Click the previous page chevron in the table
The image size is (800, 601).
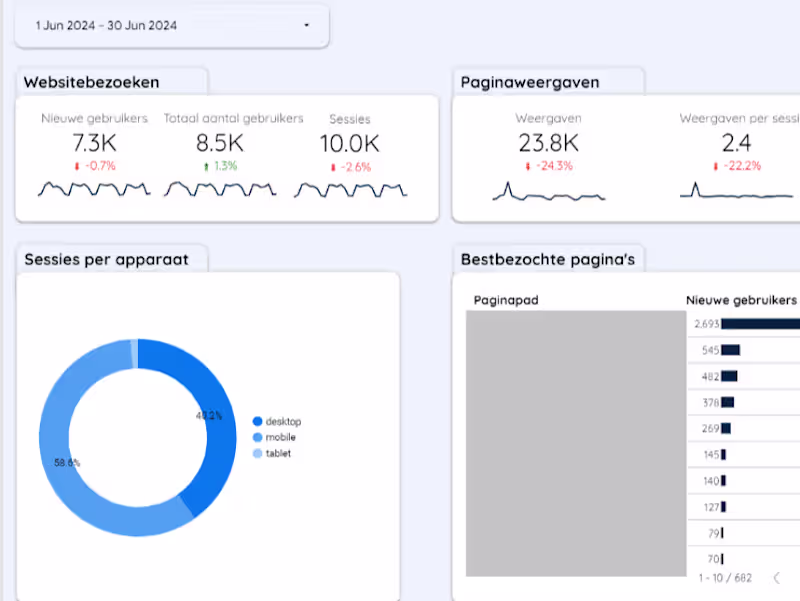pos(779,578)
